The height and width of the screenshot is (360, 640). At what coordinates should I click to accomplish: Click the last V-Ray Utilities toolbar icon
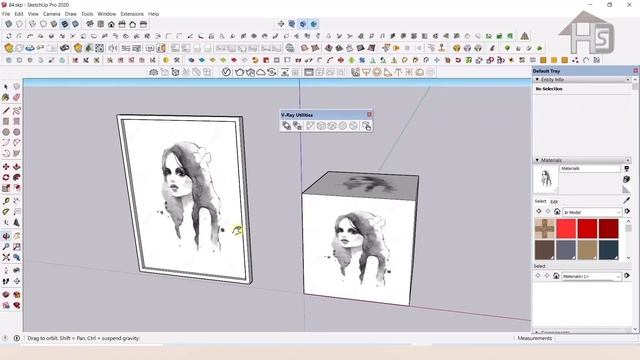point(366,126)
